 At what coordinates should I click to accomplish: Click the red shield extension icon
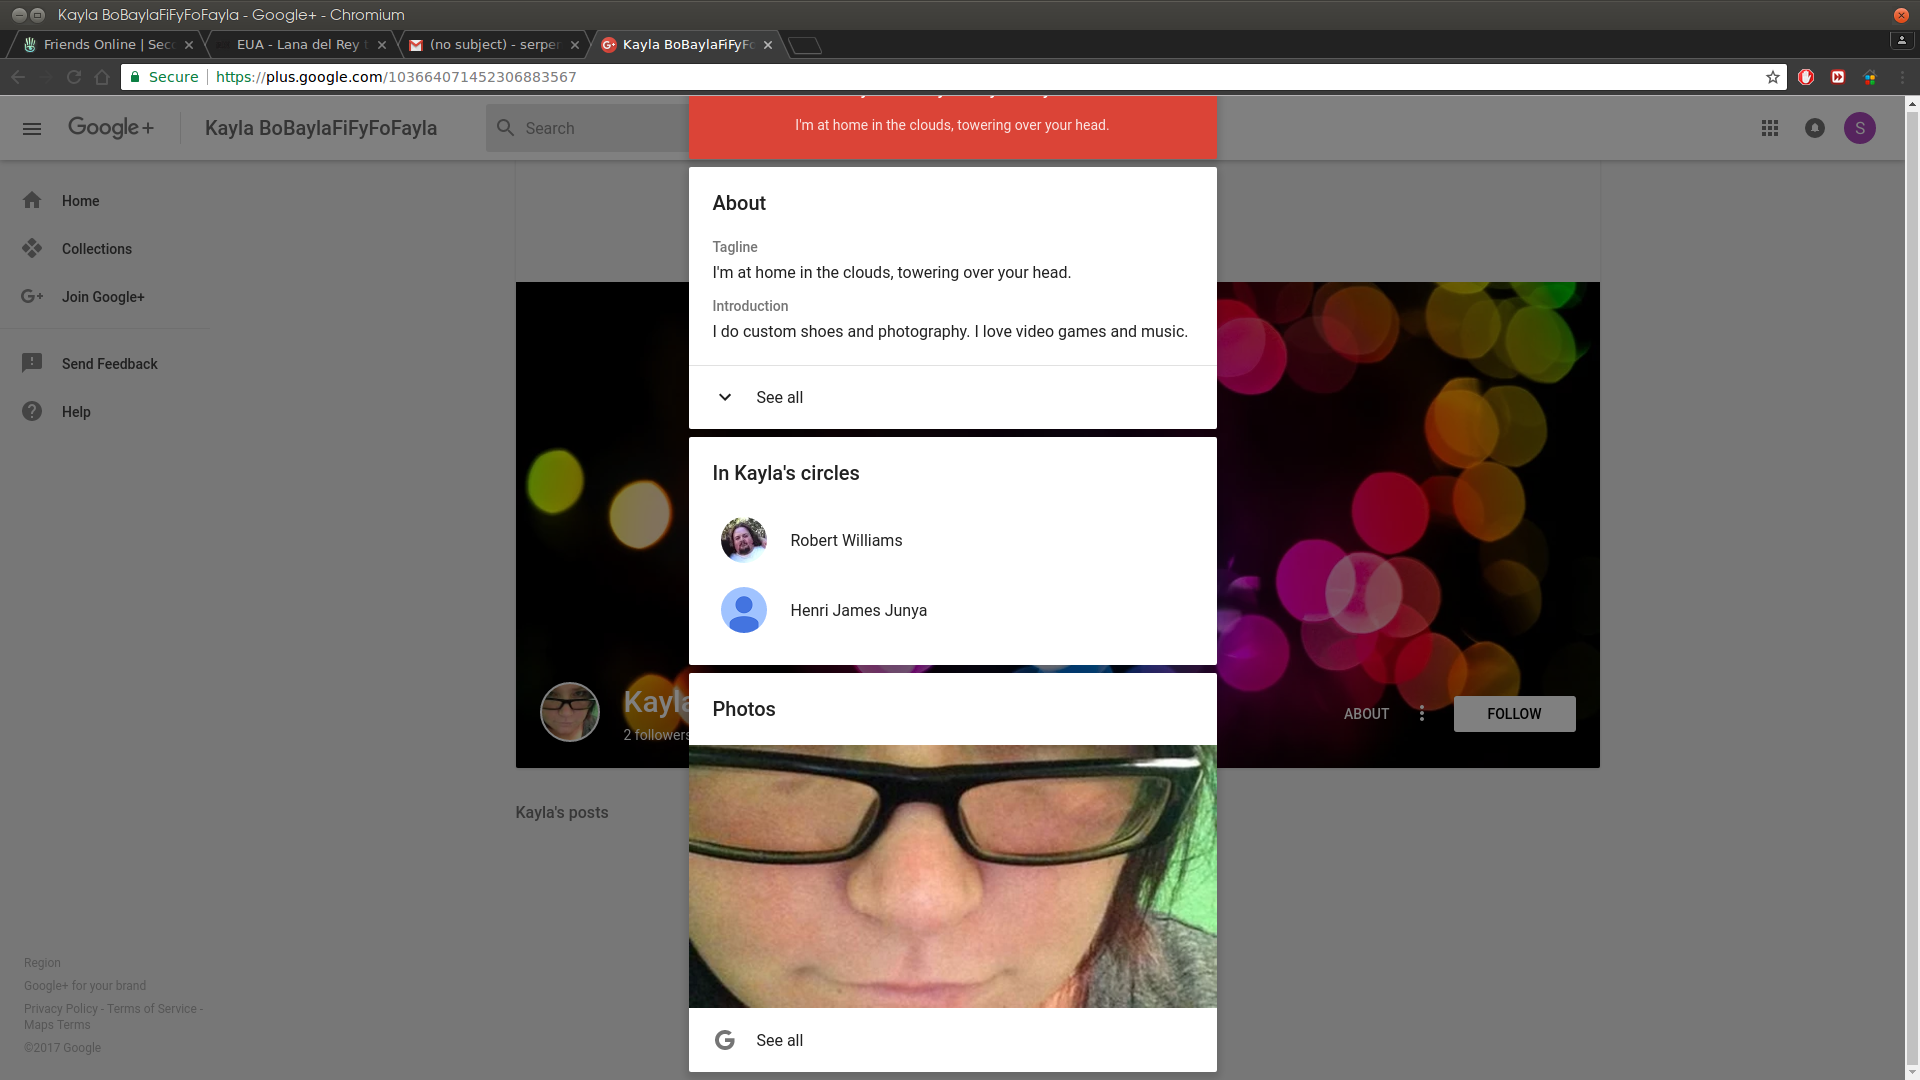pos(1806,77)
